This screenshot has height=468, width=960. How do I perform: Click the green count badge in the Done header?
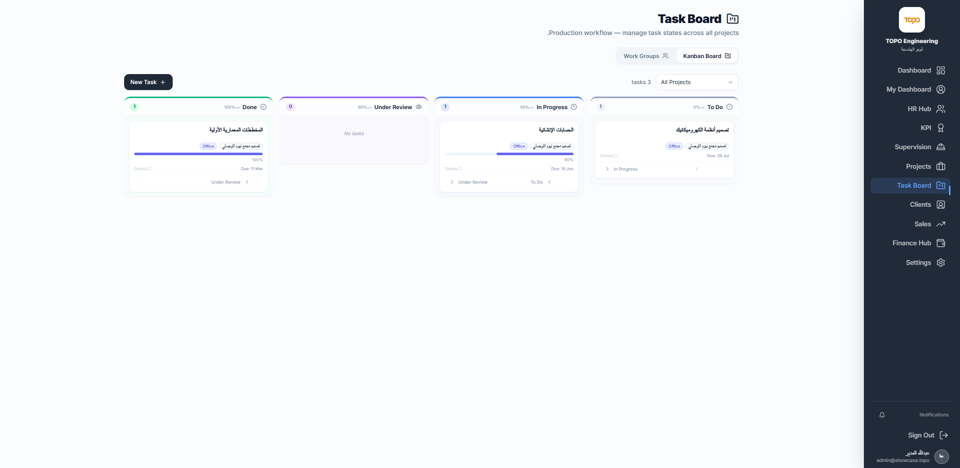pyautogui.click(x=135, y=107)
